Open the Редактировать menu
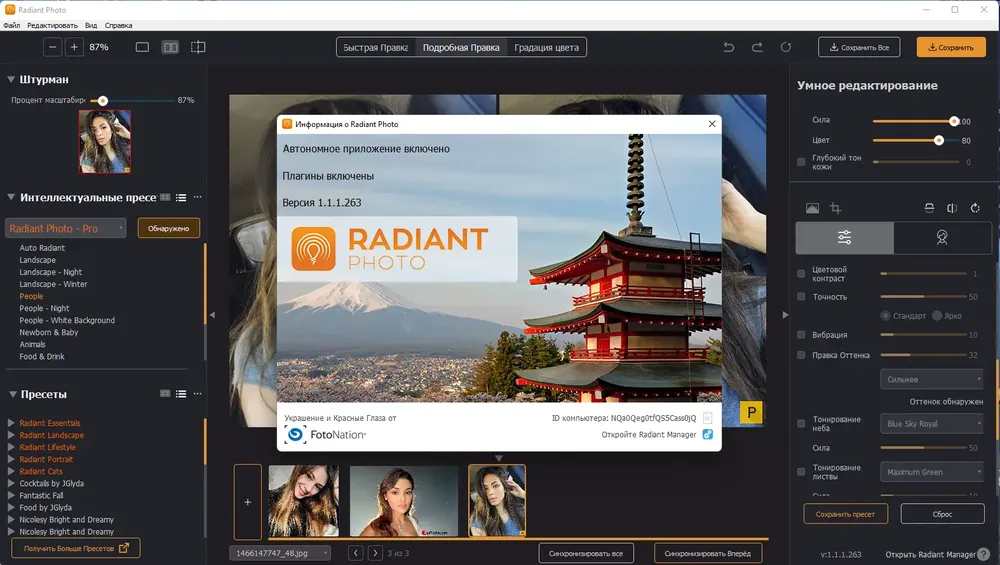Screen dimensions: 1000x565 (x=52, y=26)
